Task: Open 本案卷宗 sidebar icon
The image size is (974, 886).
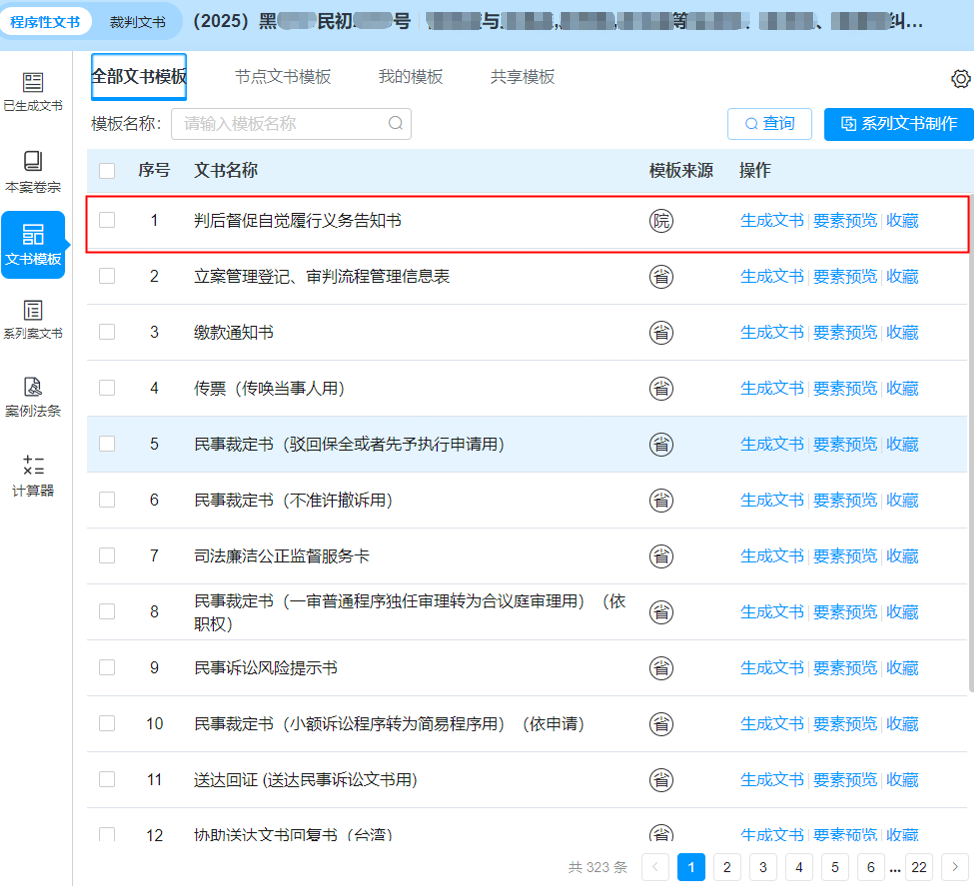Action: coord(33,170)
